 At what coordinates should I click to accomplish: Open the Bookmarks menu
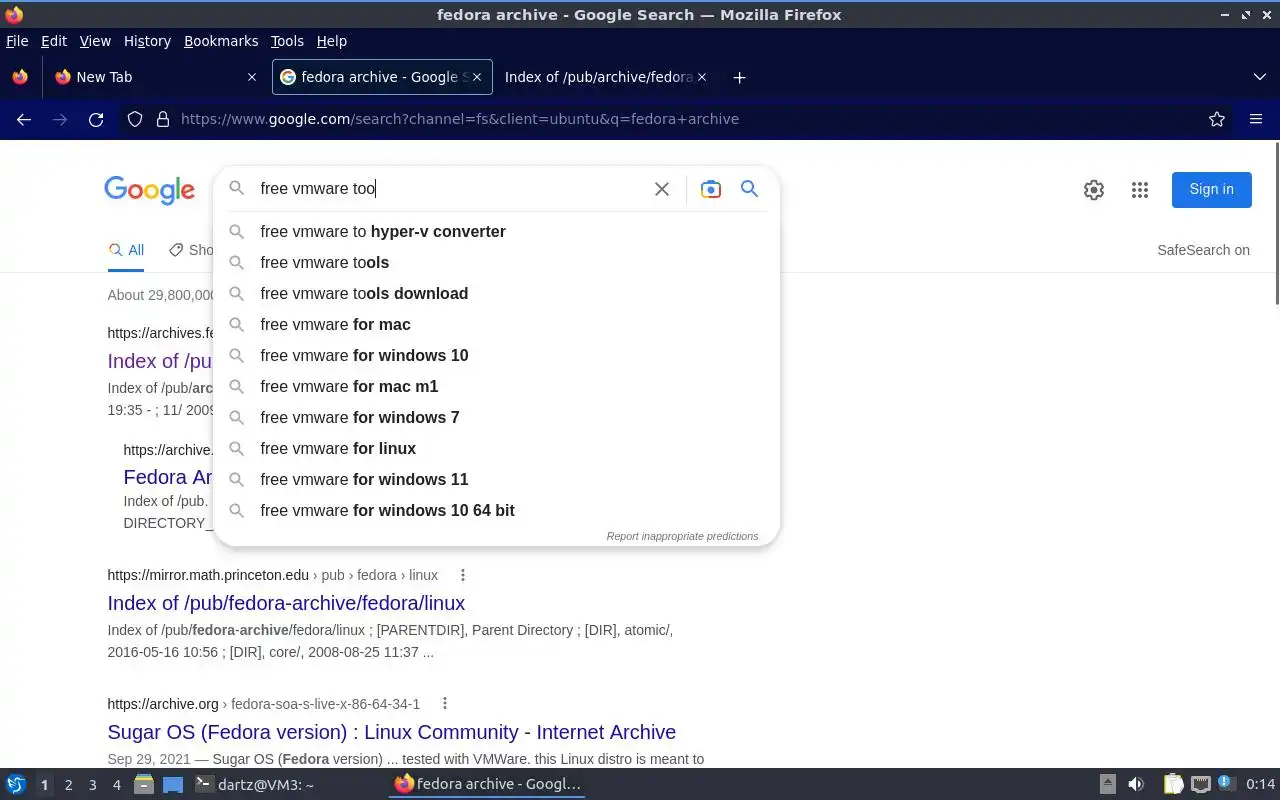pos(221,41)
